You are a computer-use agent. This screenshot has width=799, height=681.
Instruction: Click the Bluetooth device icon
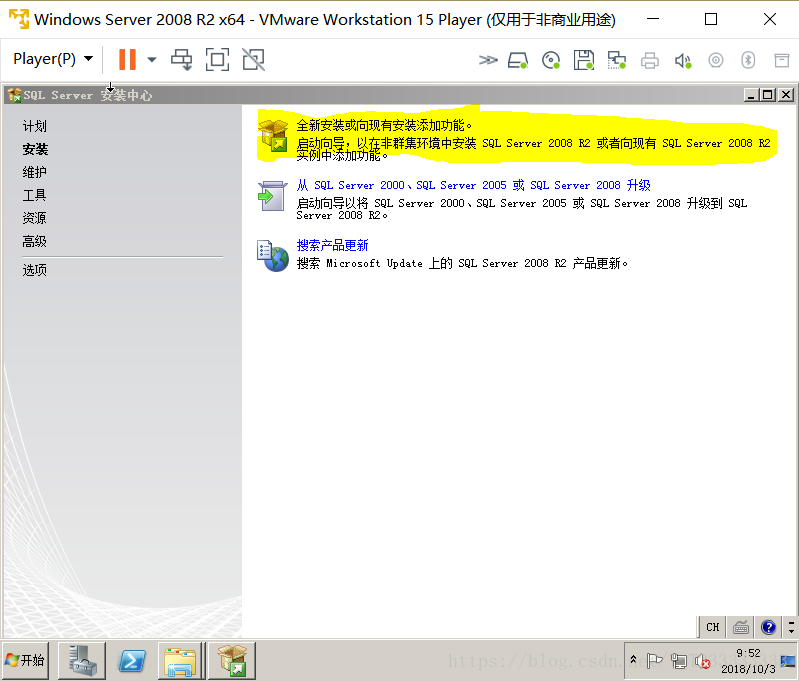pyautogui.click(x=748, y=61)
